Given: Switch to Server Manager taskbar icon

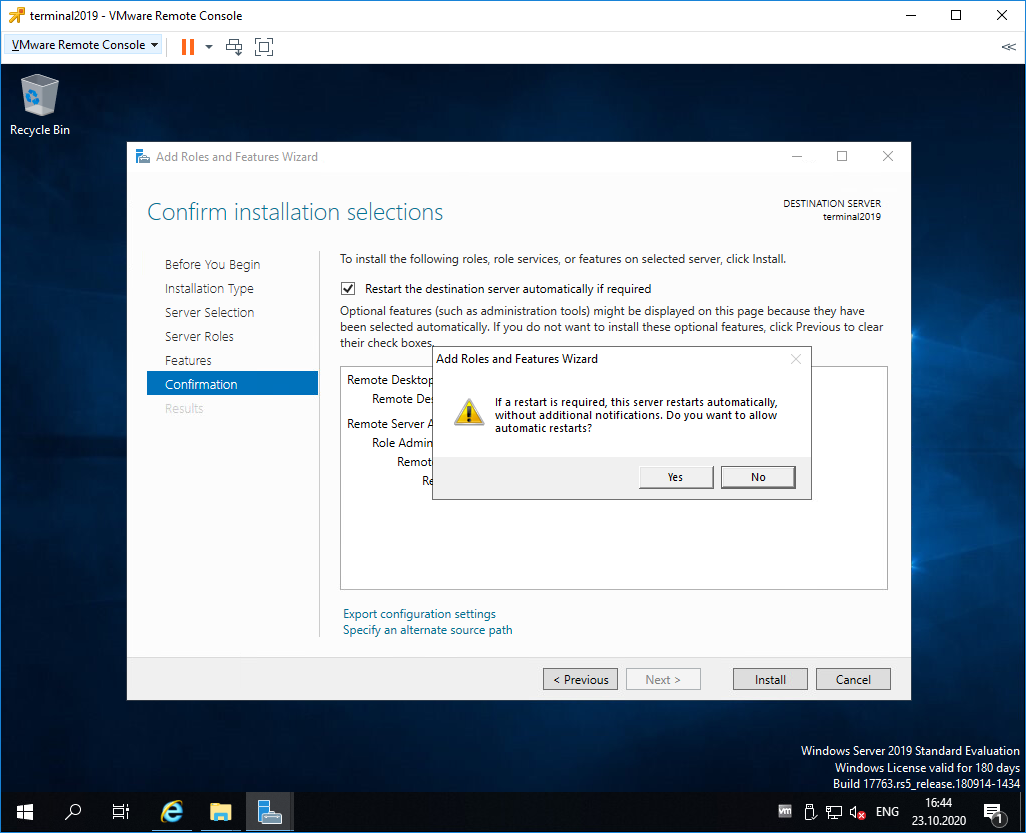Looking at the screenshot, I should (270, 812).
